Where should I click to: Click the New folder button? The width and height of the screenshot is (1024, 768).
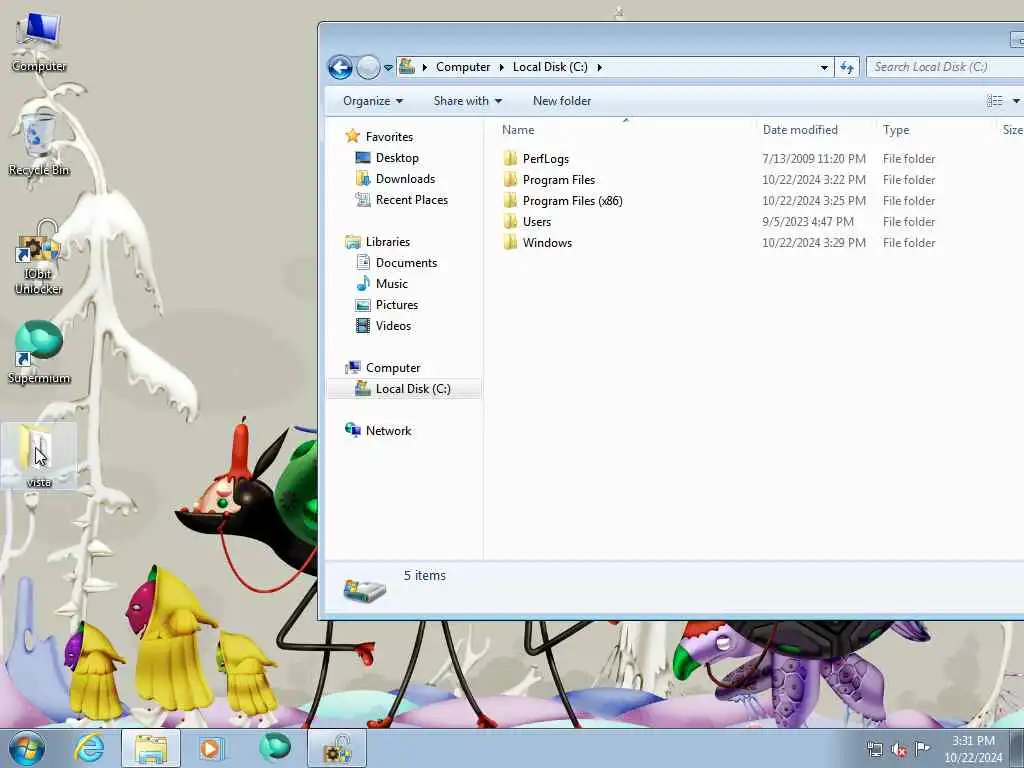(562, 101)
